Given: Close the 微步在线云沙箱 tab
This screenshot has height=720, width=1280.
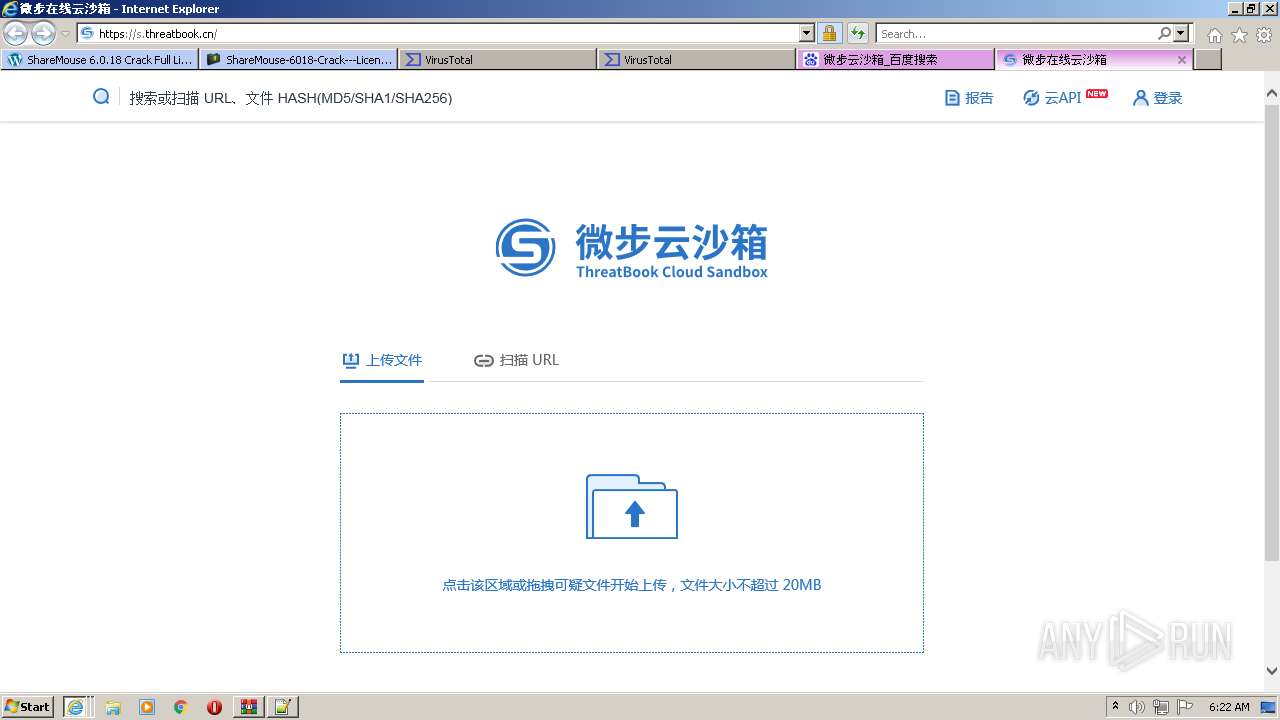Looking at the screenshot, I should (x=1182, y=60).
